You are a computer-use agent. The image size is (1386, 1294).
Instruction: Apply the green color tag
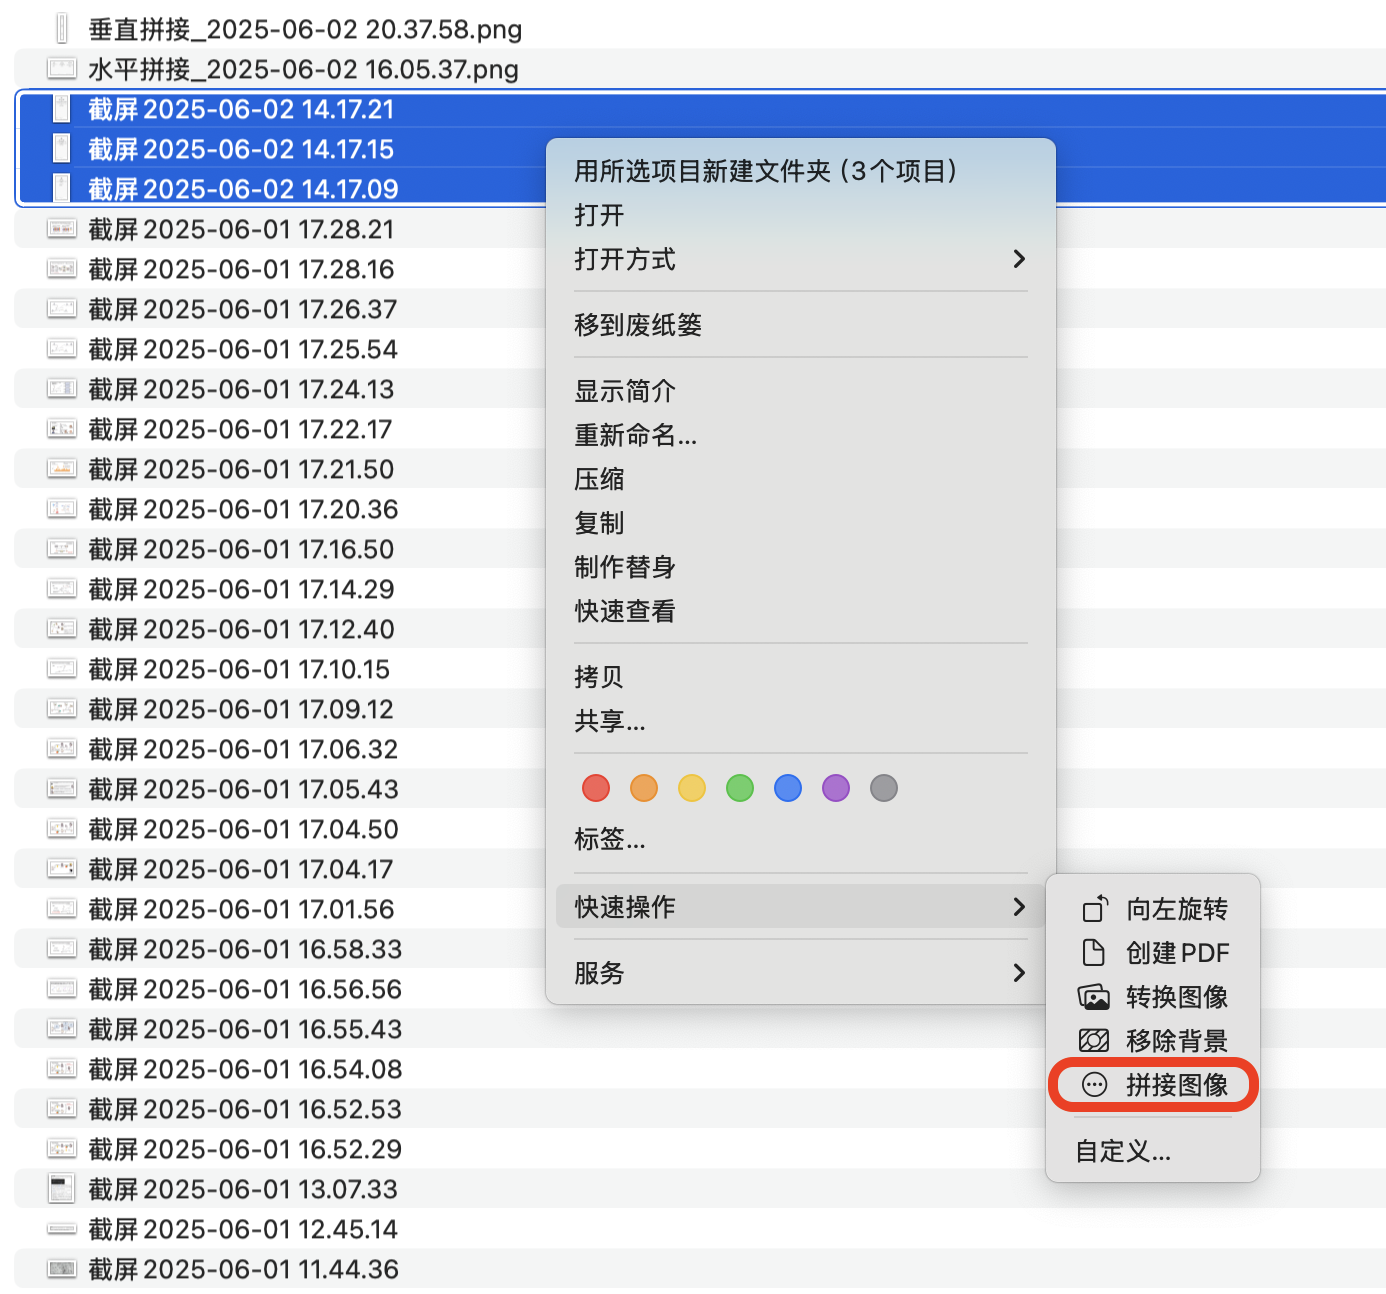click(x=740, y=788)
